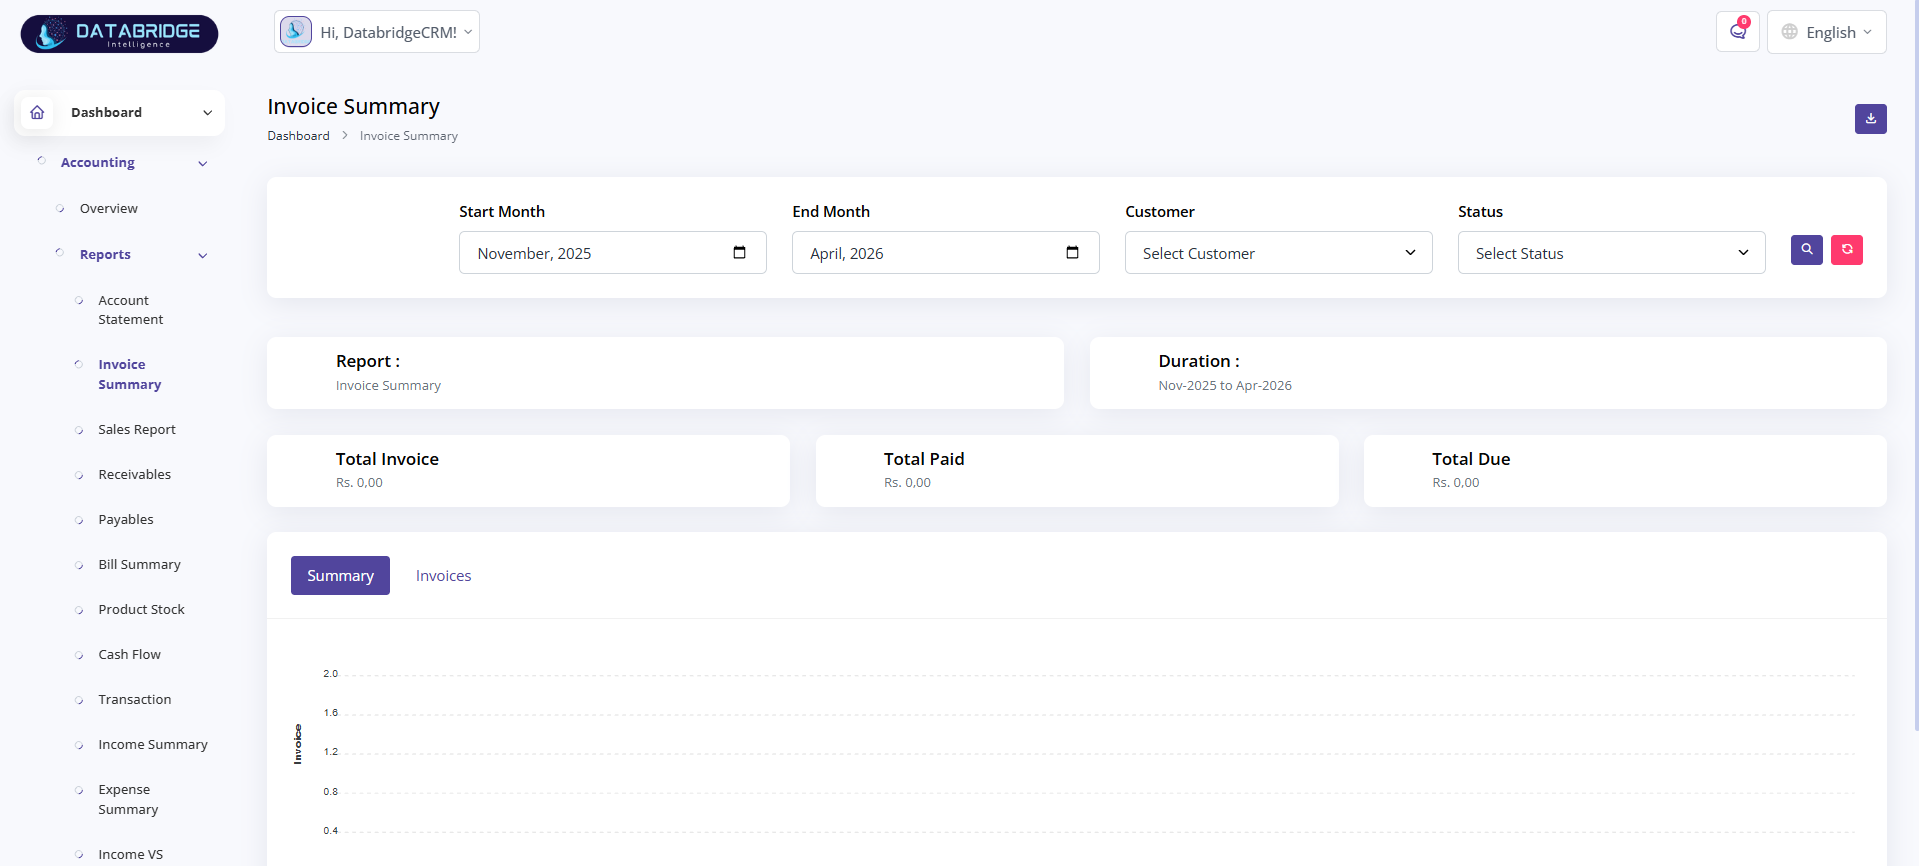Go to Receivables report
Viewport: 1919px width, 866px height.
134,475
